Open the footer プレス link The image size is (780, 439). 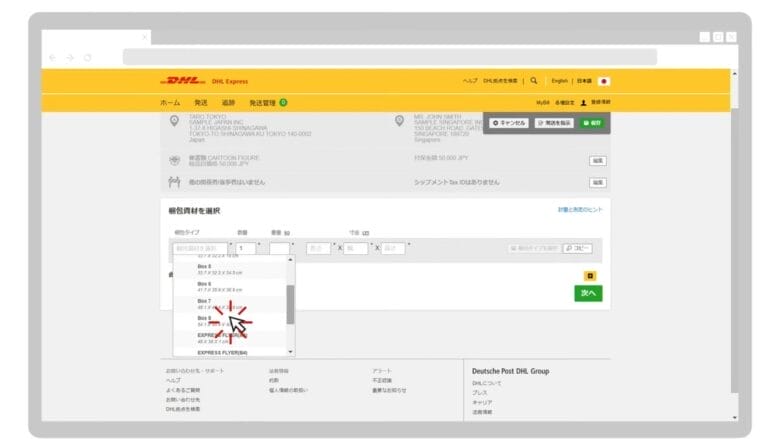[480, 393]
